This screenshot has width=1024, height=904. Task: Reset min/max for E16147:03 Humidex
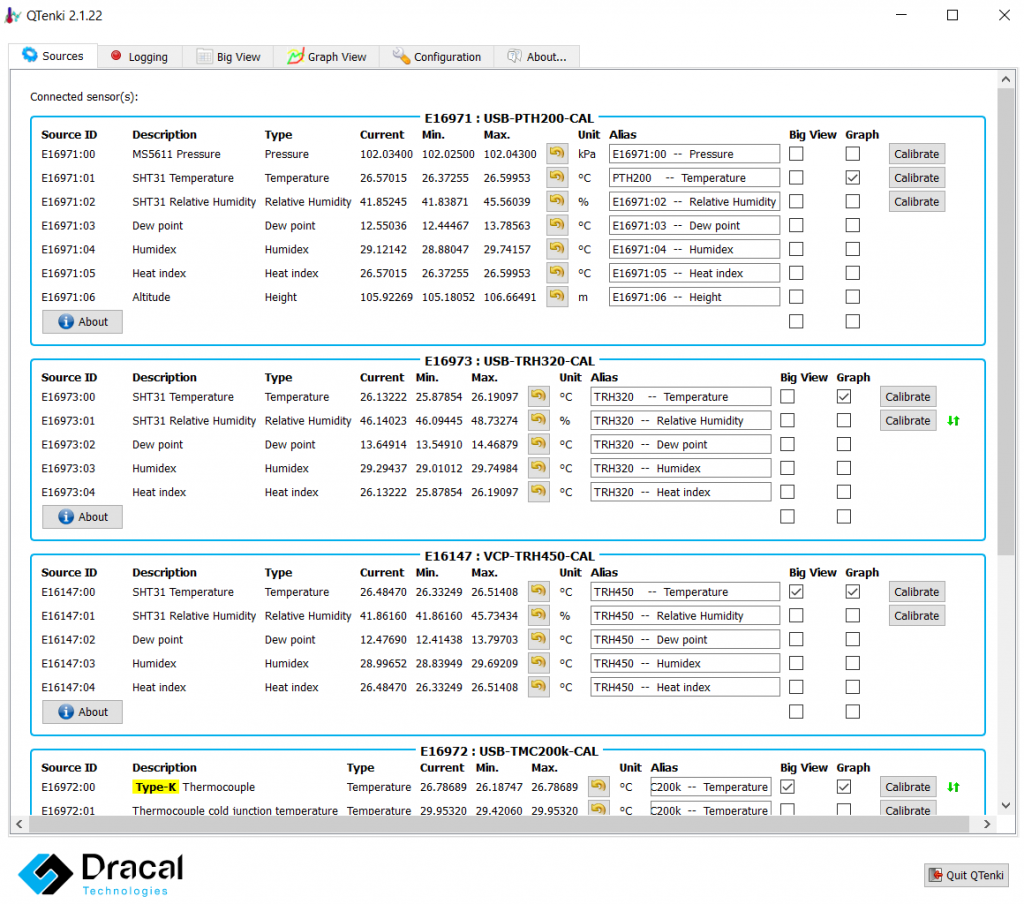[x=538, y=663]
